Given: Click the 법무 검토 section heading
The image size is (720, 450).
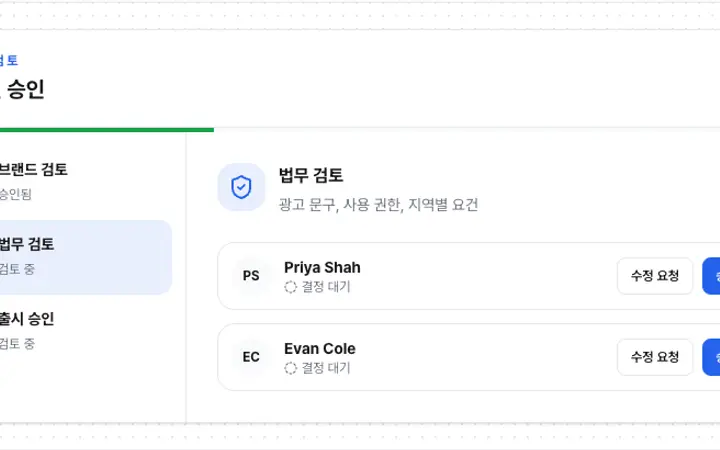Looking at the screenshot, I should click(x=311, y=175).
